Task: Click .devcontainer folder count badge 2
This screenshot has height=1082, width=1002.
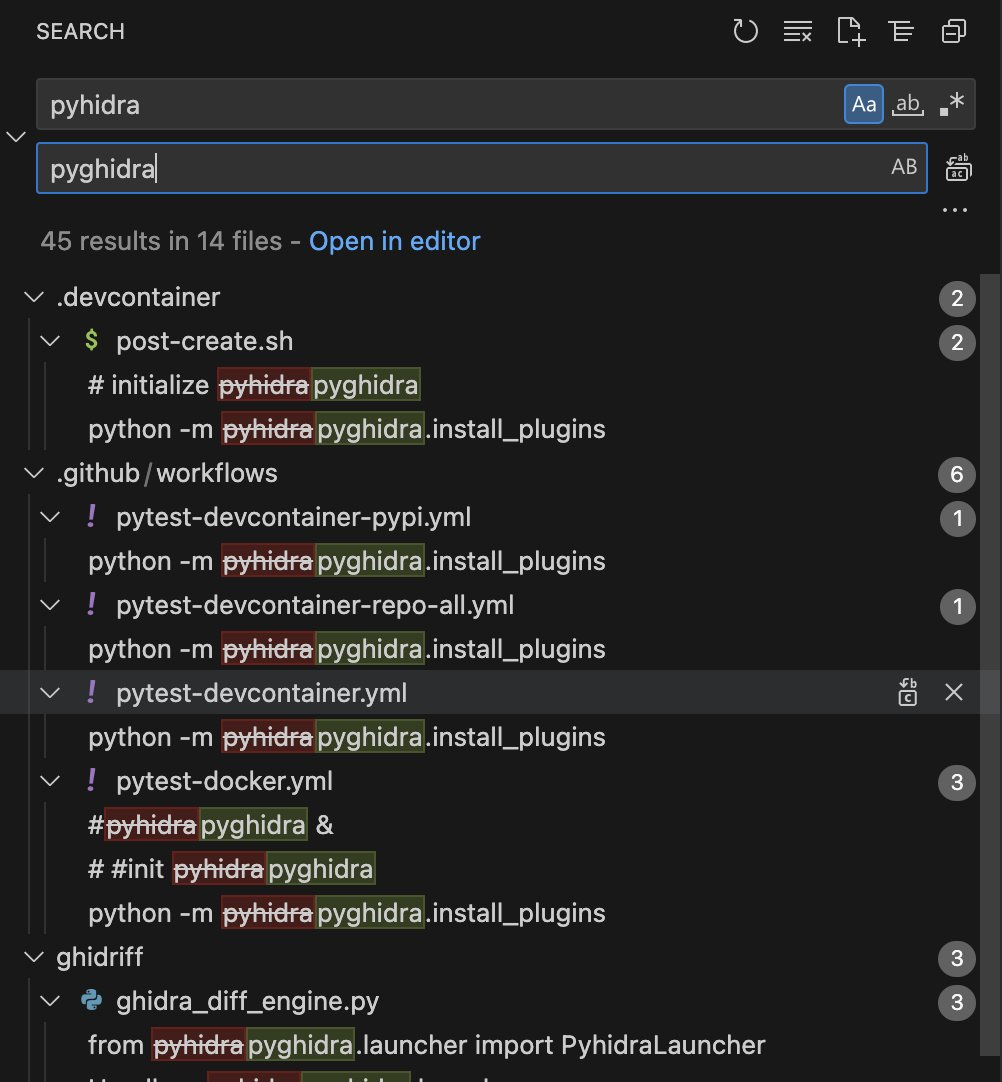Action: click(957, 298)
